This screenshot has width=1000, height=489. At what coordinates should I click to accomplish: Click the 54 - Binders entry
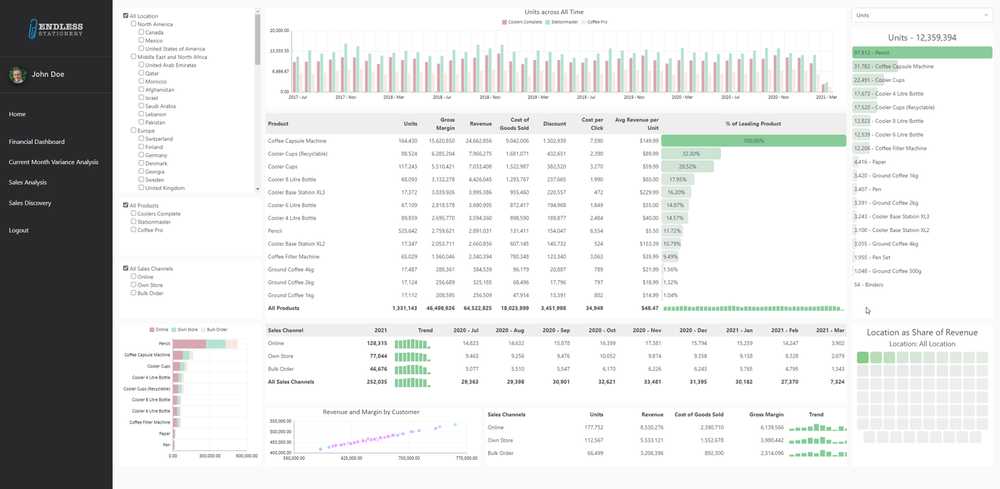point(867,285)
